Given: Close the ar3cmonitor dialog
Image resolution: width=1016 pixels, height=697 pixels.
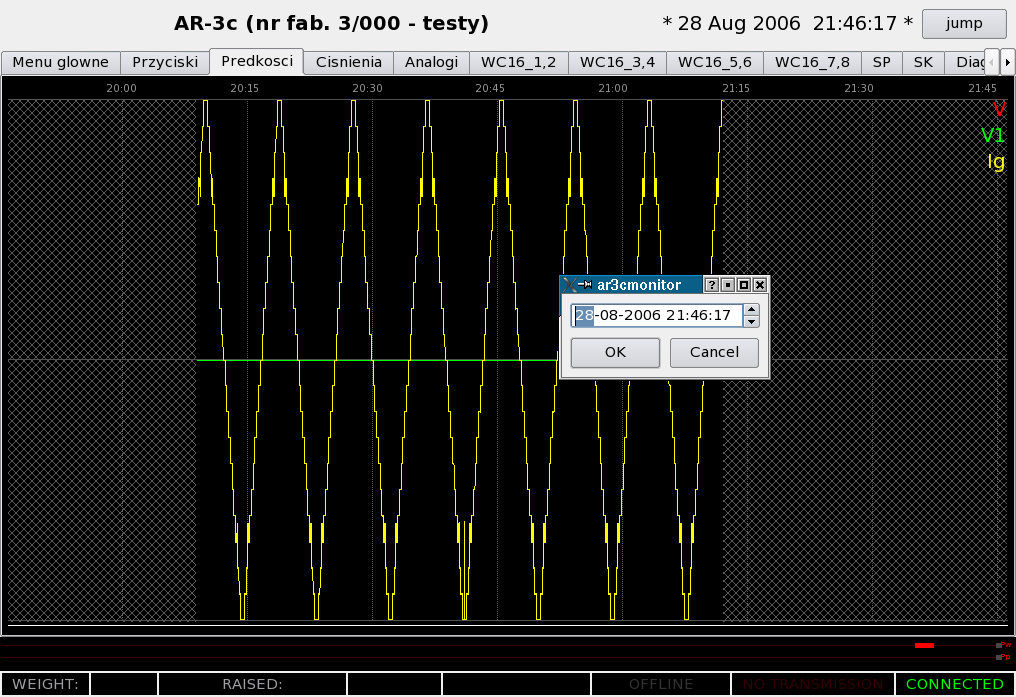Looking at the screenshot, I should coord(760,285).
